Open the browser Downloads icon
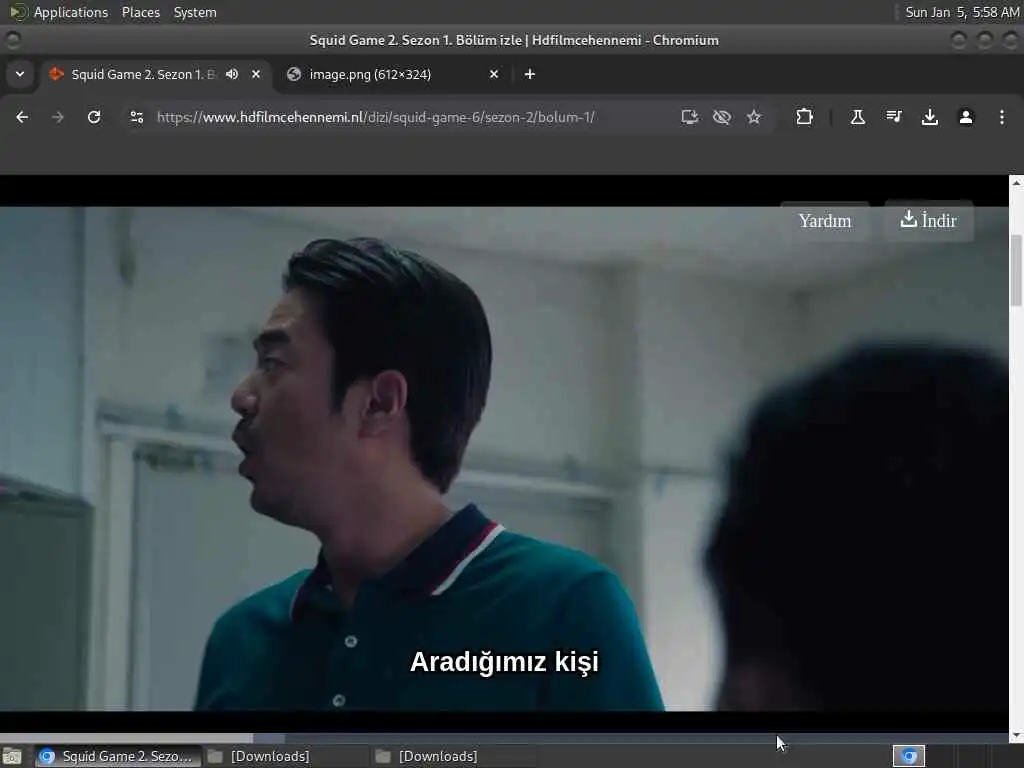Screen dimensions: 1024x768 coord(929,117)
